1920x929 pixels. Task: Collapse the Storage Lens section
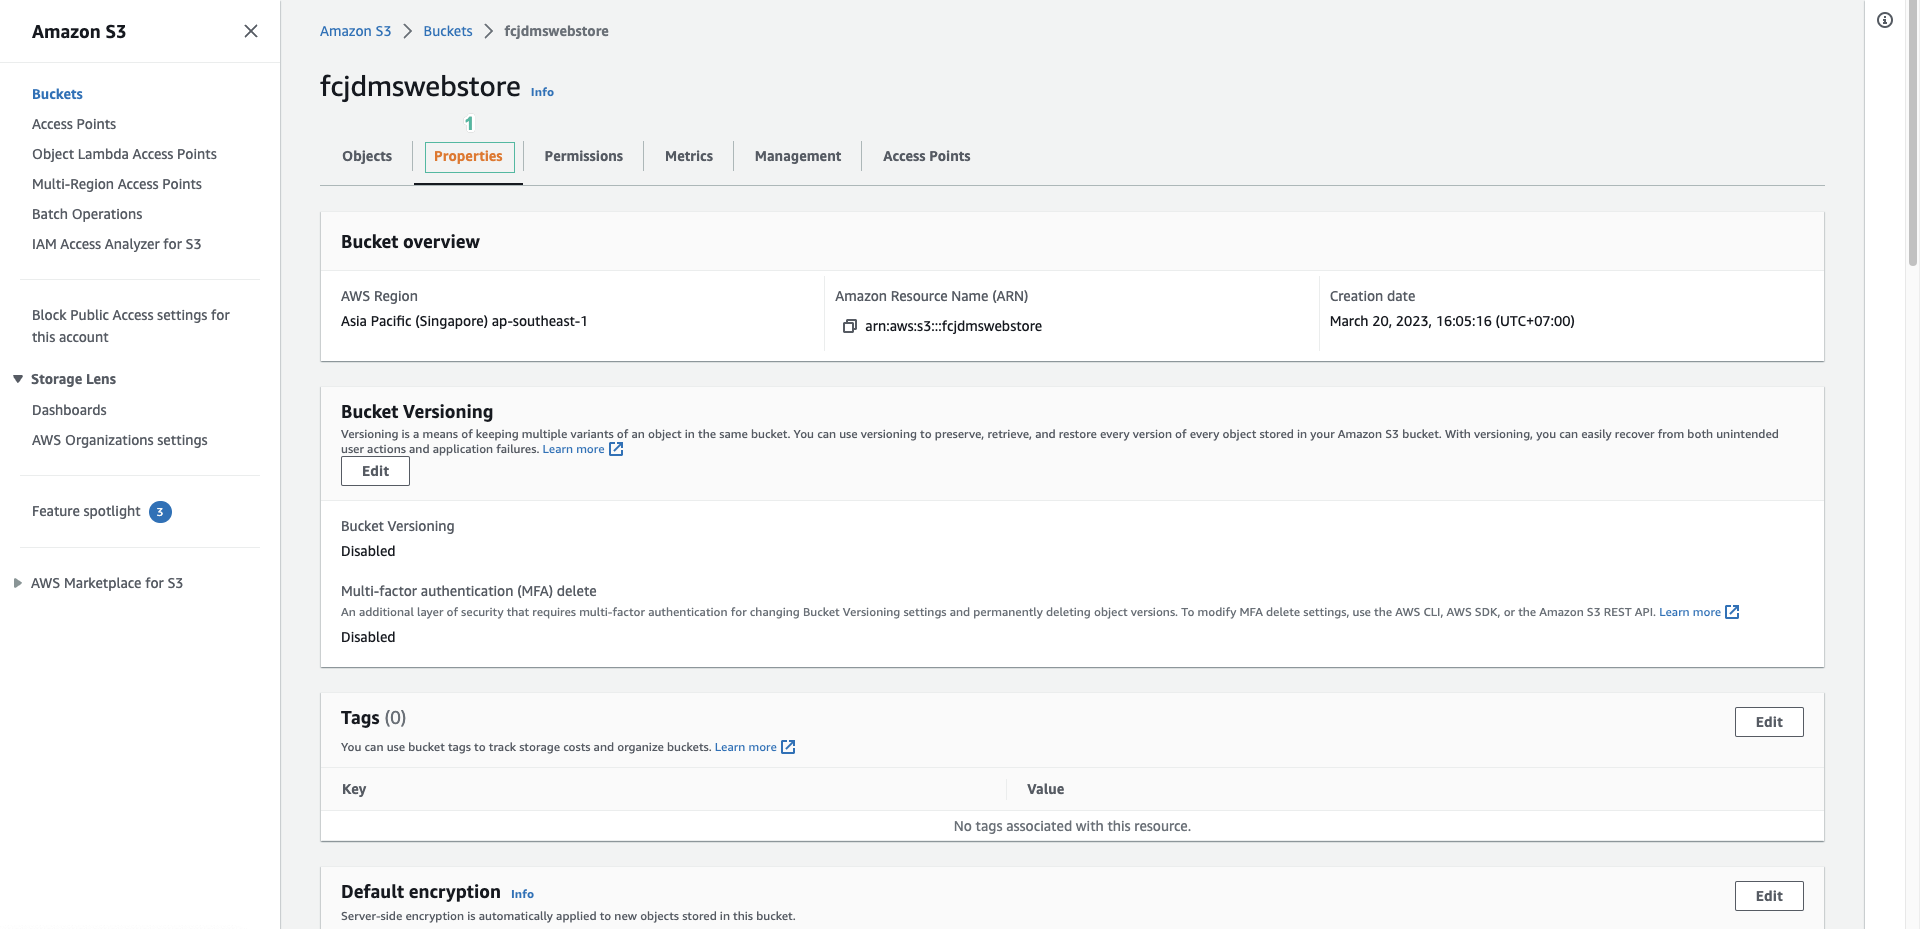18,379
